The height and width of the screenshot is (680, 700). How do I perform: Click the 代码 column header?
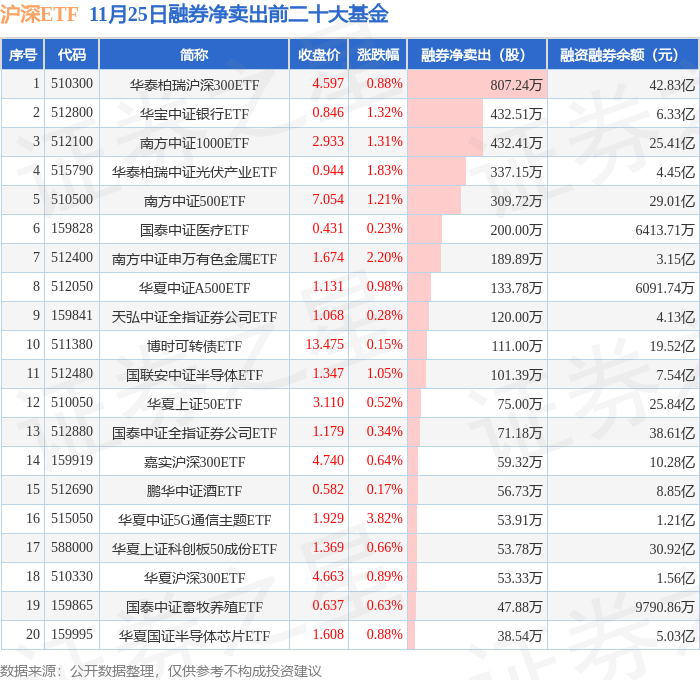71,54
